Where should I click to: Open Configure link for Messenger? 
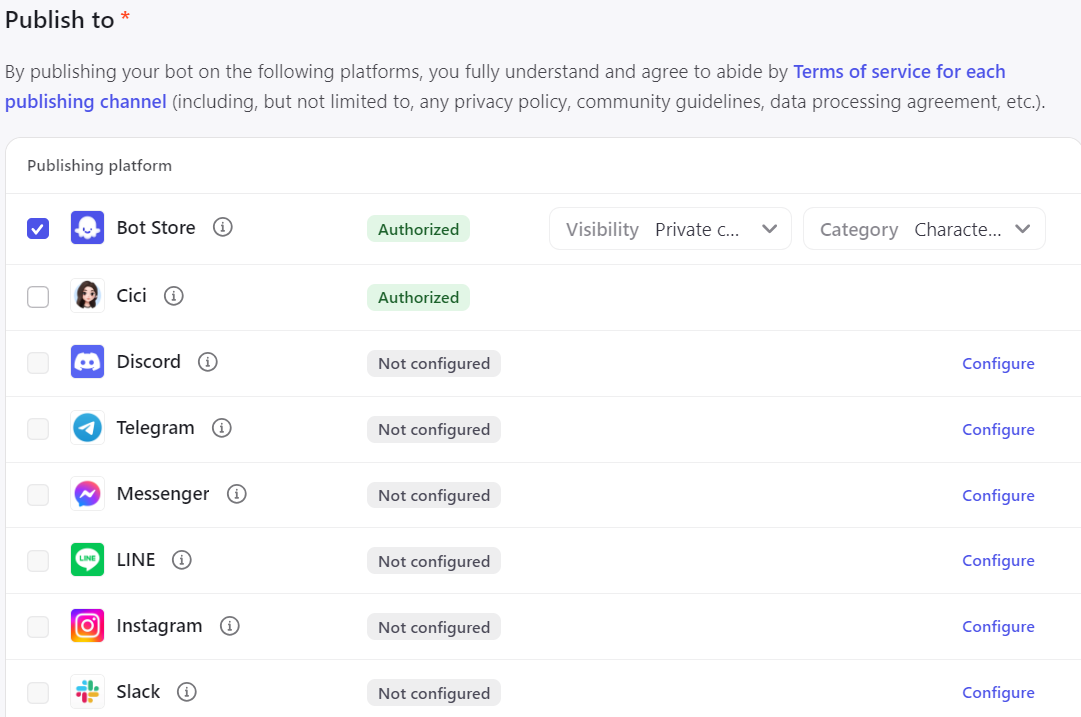998,496
